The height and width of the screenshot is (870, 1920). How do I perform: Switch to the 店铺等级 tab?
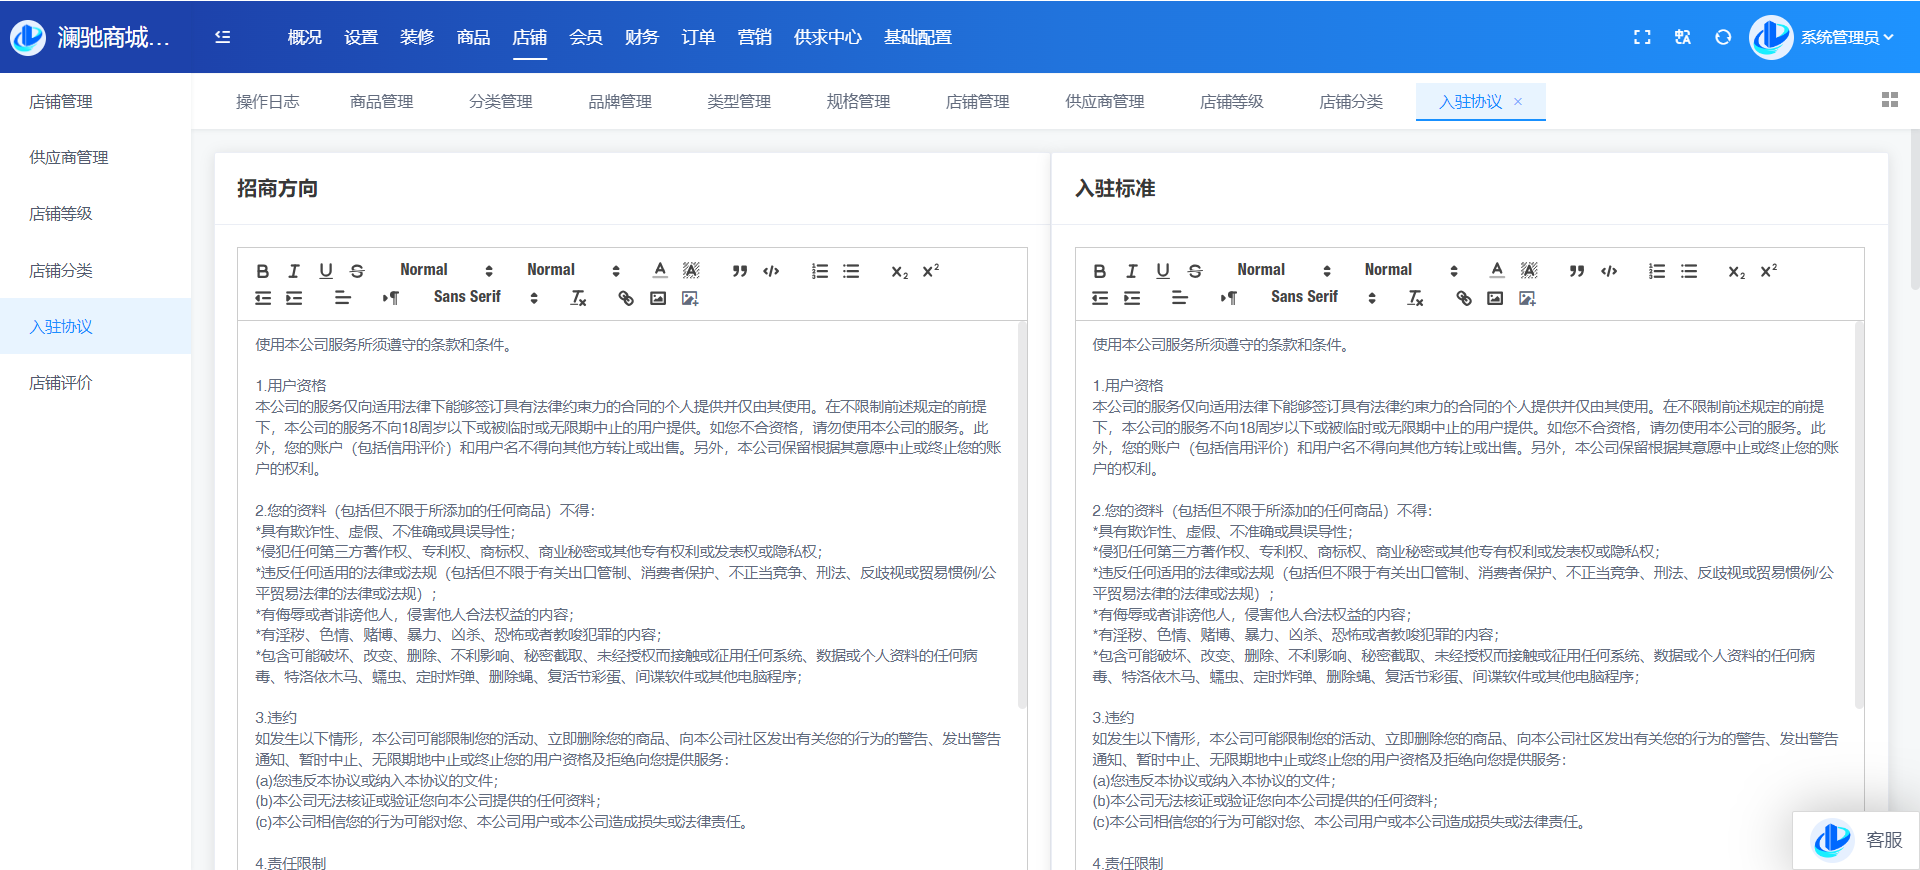coord(1231,101)
